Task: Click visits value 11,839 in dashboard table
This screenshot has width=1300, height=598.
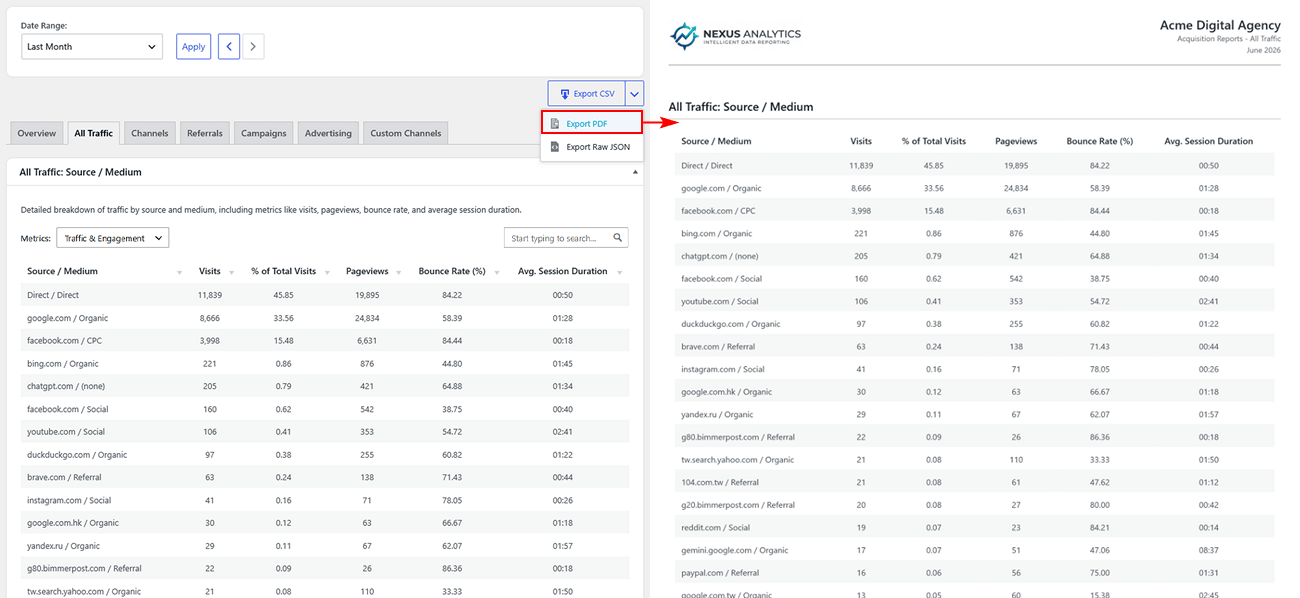Action: (x=210, y=295)
